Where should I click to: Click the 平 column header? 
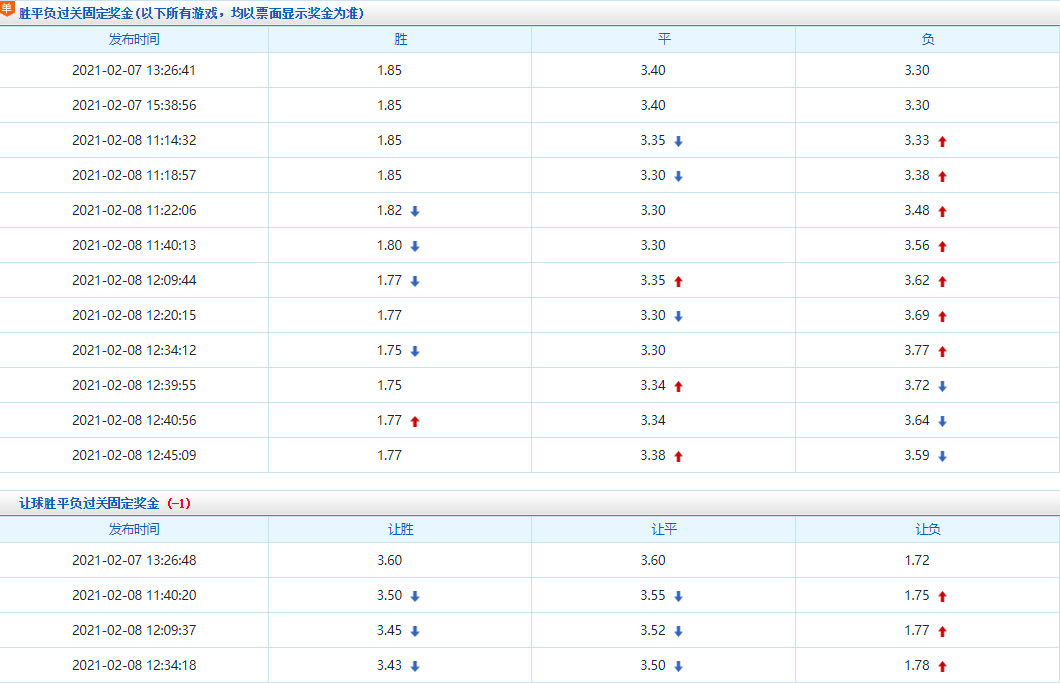664,39
